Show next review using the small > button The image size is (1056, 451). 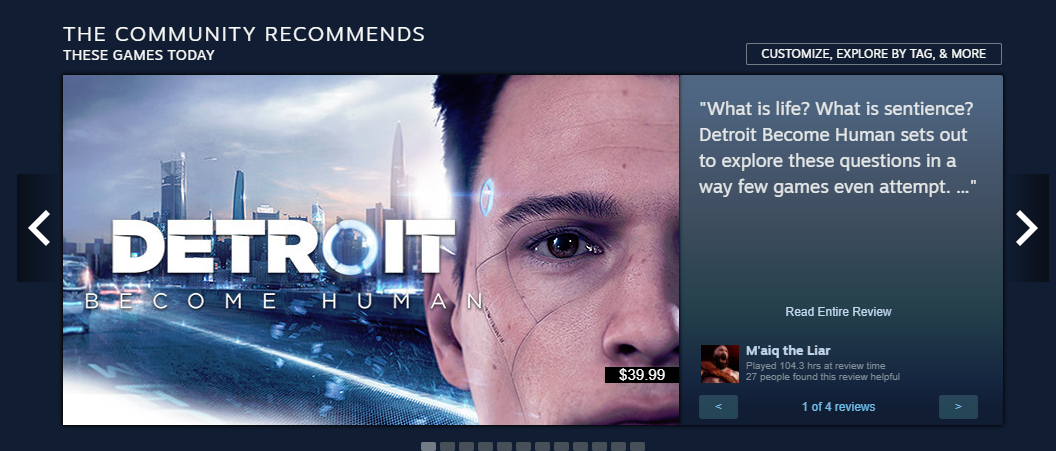pyautogui.click(x=958, y=407)
